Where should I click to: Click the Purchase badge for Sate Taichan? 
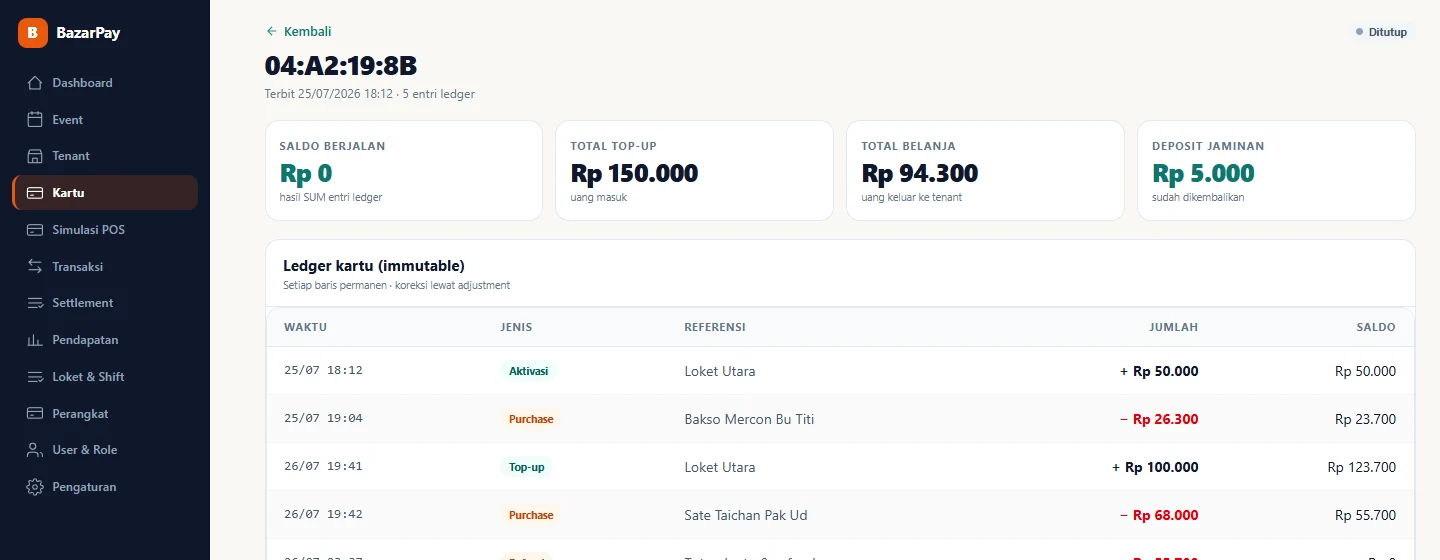coord(531,515)
